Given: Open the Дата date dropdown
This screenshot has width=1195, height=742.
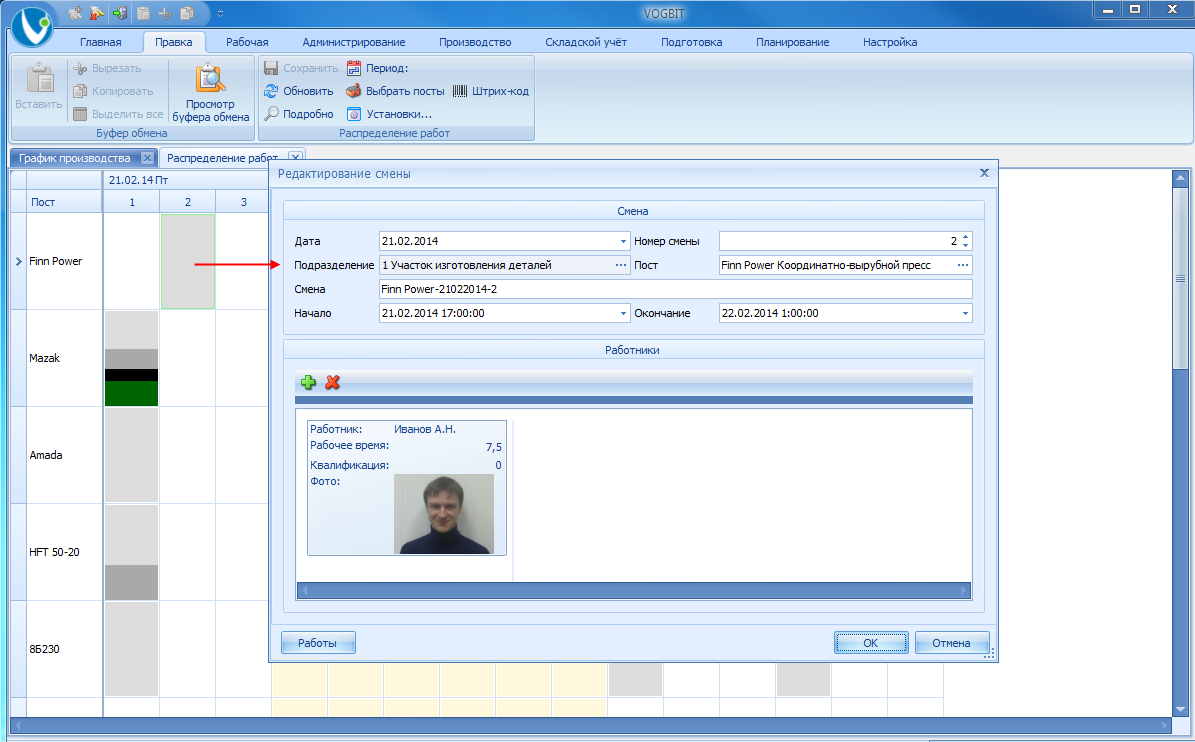Looking at the screenshot, I should (x=623, y=241).
